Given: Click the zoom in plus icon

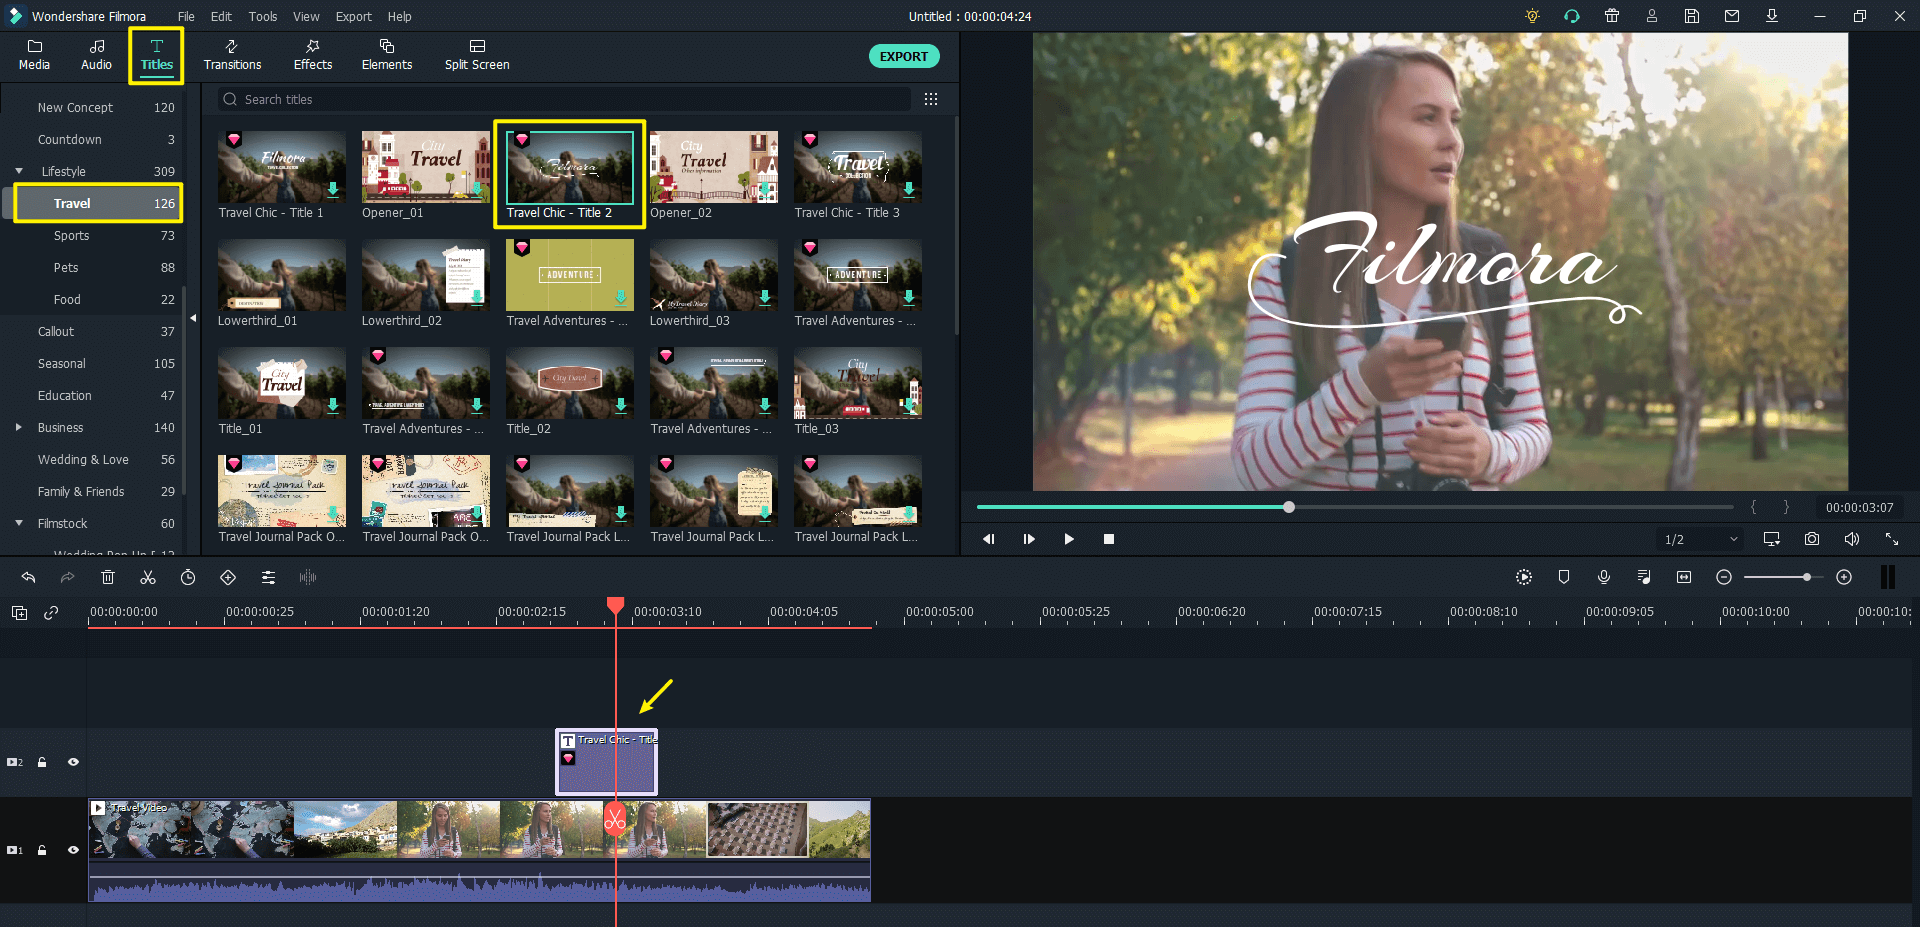Looking at the screenshot, I should coord(1844,577).
